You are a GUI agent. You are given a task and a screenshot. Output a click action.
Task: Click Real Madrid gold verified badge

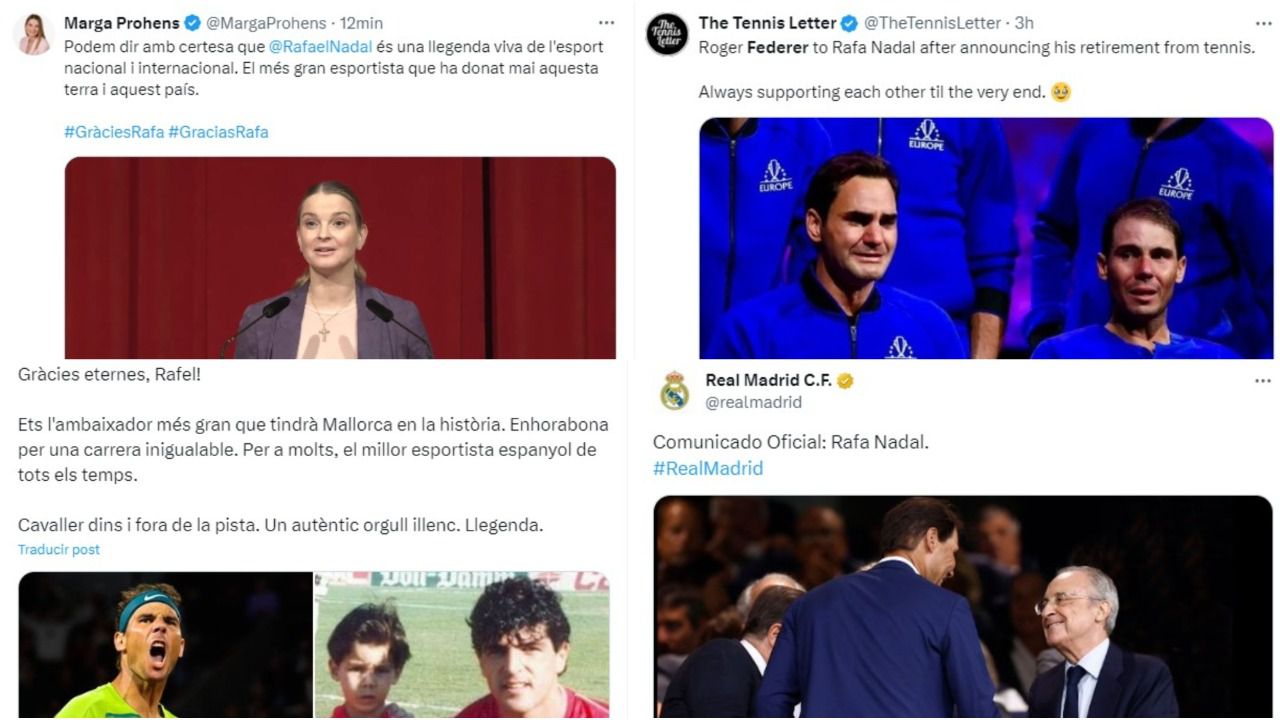coord(845,381)
